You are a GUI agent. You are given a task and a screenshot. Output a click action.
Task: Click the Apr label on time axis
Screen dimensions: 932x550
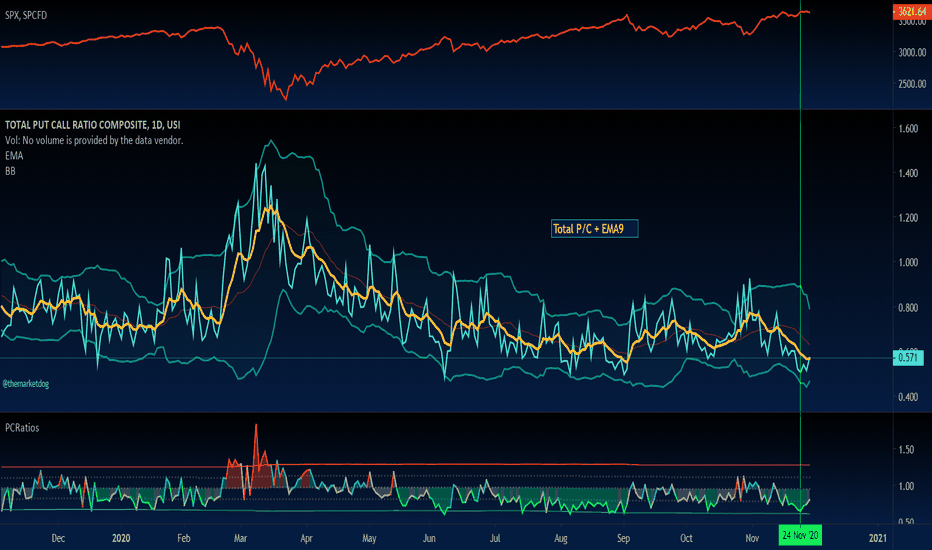[306, 539]
